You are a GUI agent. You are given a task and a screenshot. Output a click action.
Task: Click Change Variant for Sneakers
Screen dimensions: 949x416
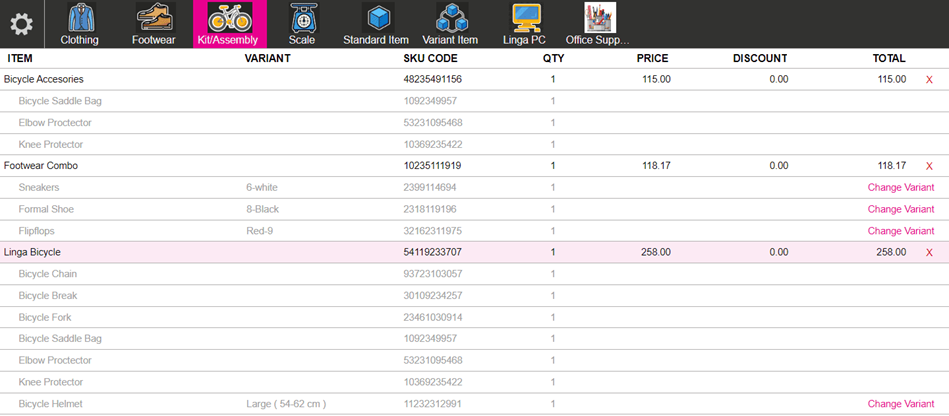(x=900, y=188)
